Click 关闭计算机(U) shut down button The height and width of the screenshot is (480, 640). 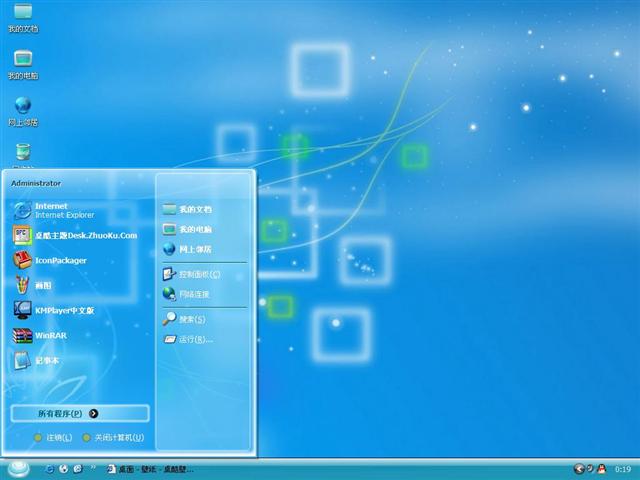coord(113,438)
